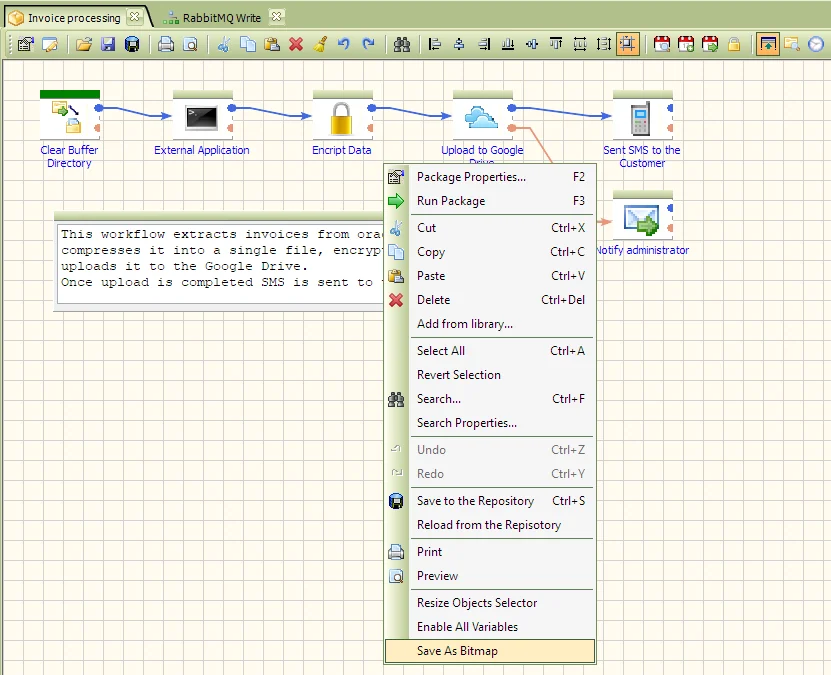
Task: Open Search from the context menu
Action: [490, 399]
